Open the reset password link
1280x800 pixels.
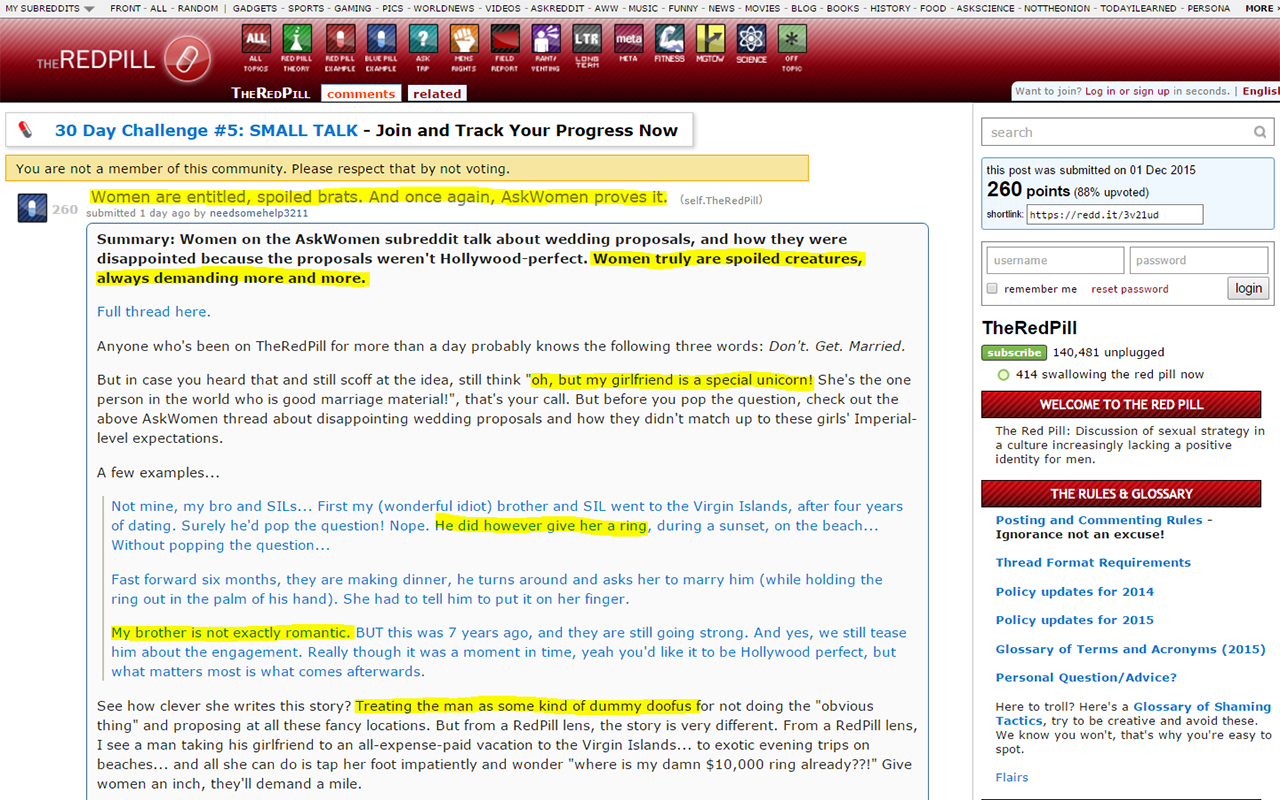tap(1129, 289)
